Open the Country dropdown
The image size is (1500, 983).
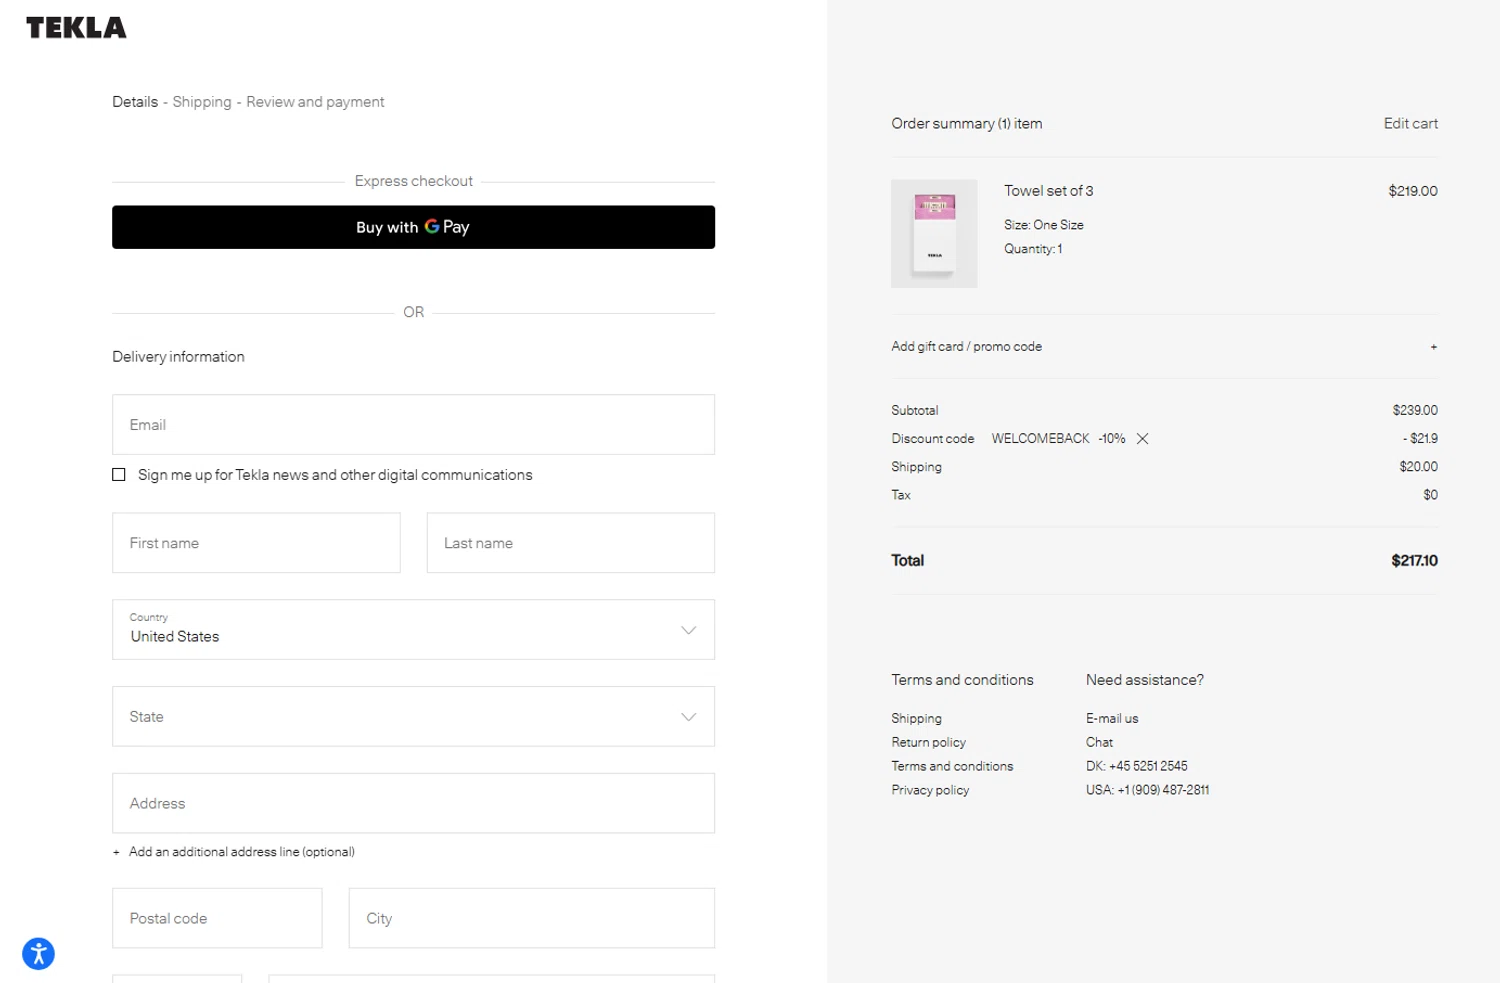(x=413, y=630)
